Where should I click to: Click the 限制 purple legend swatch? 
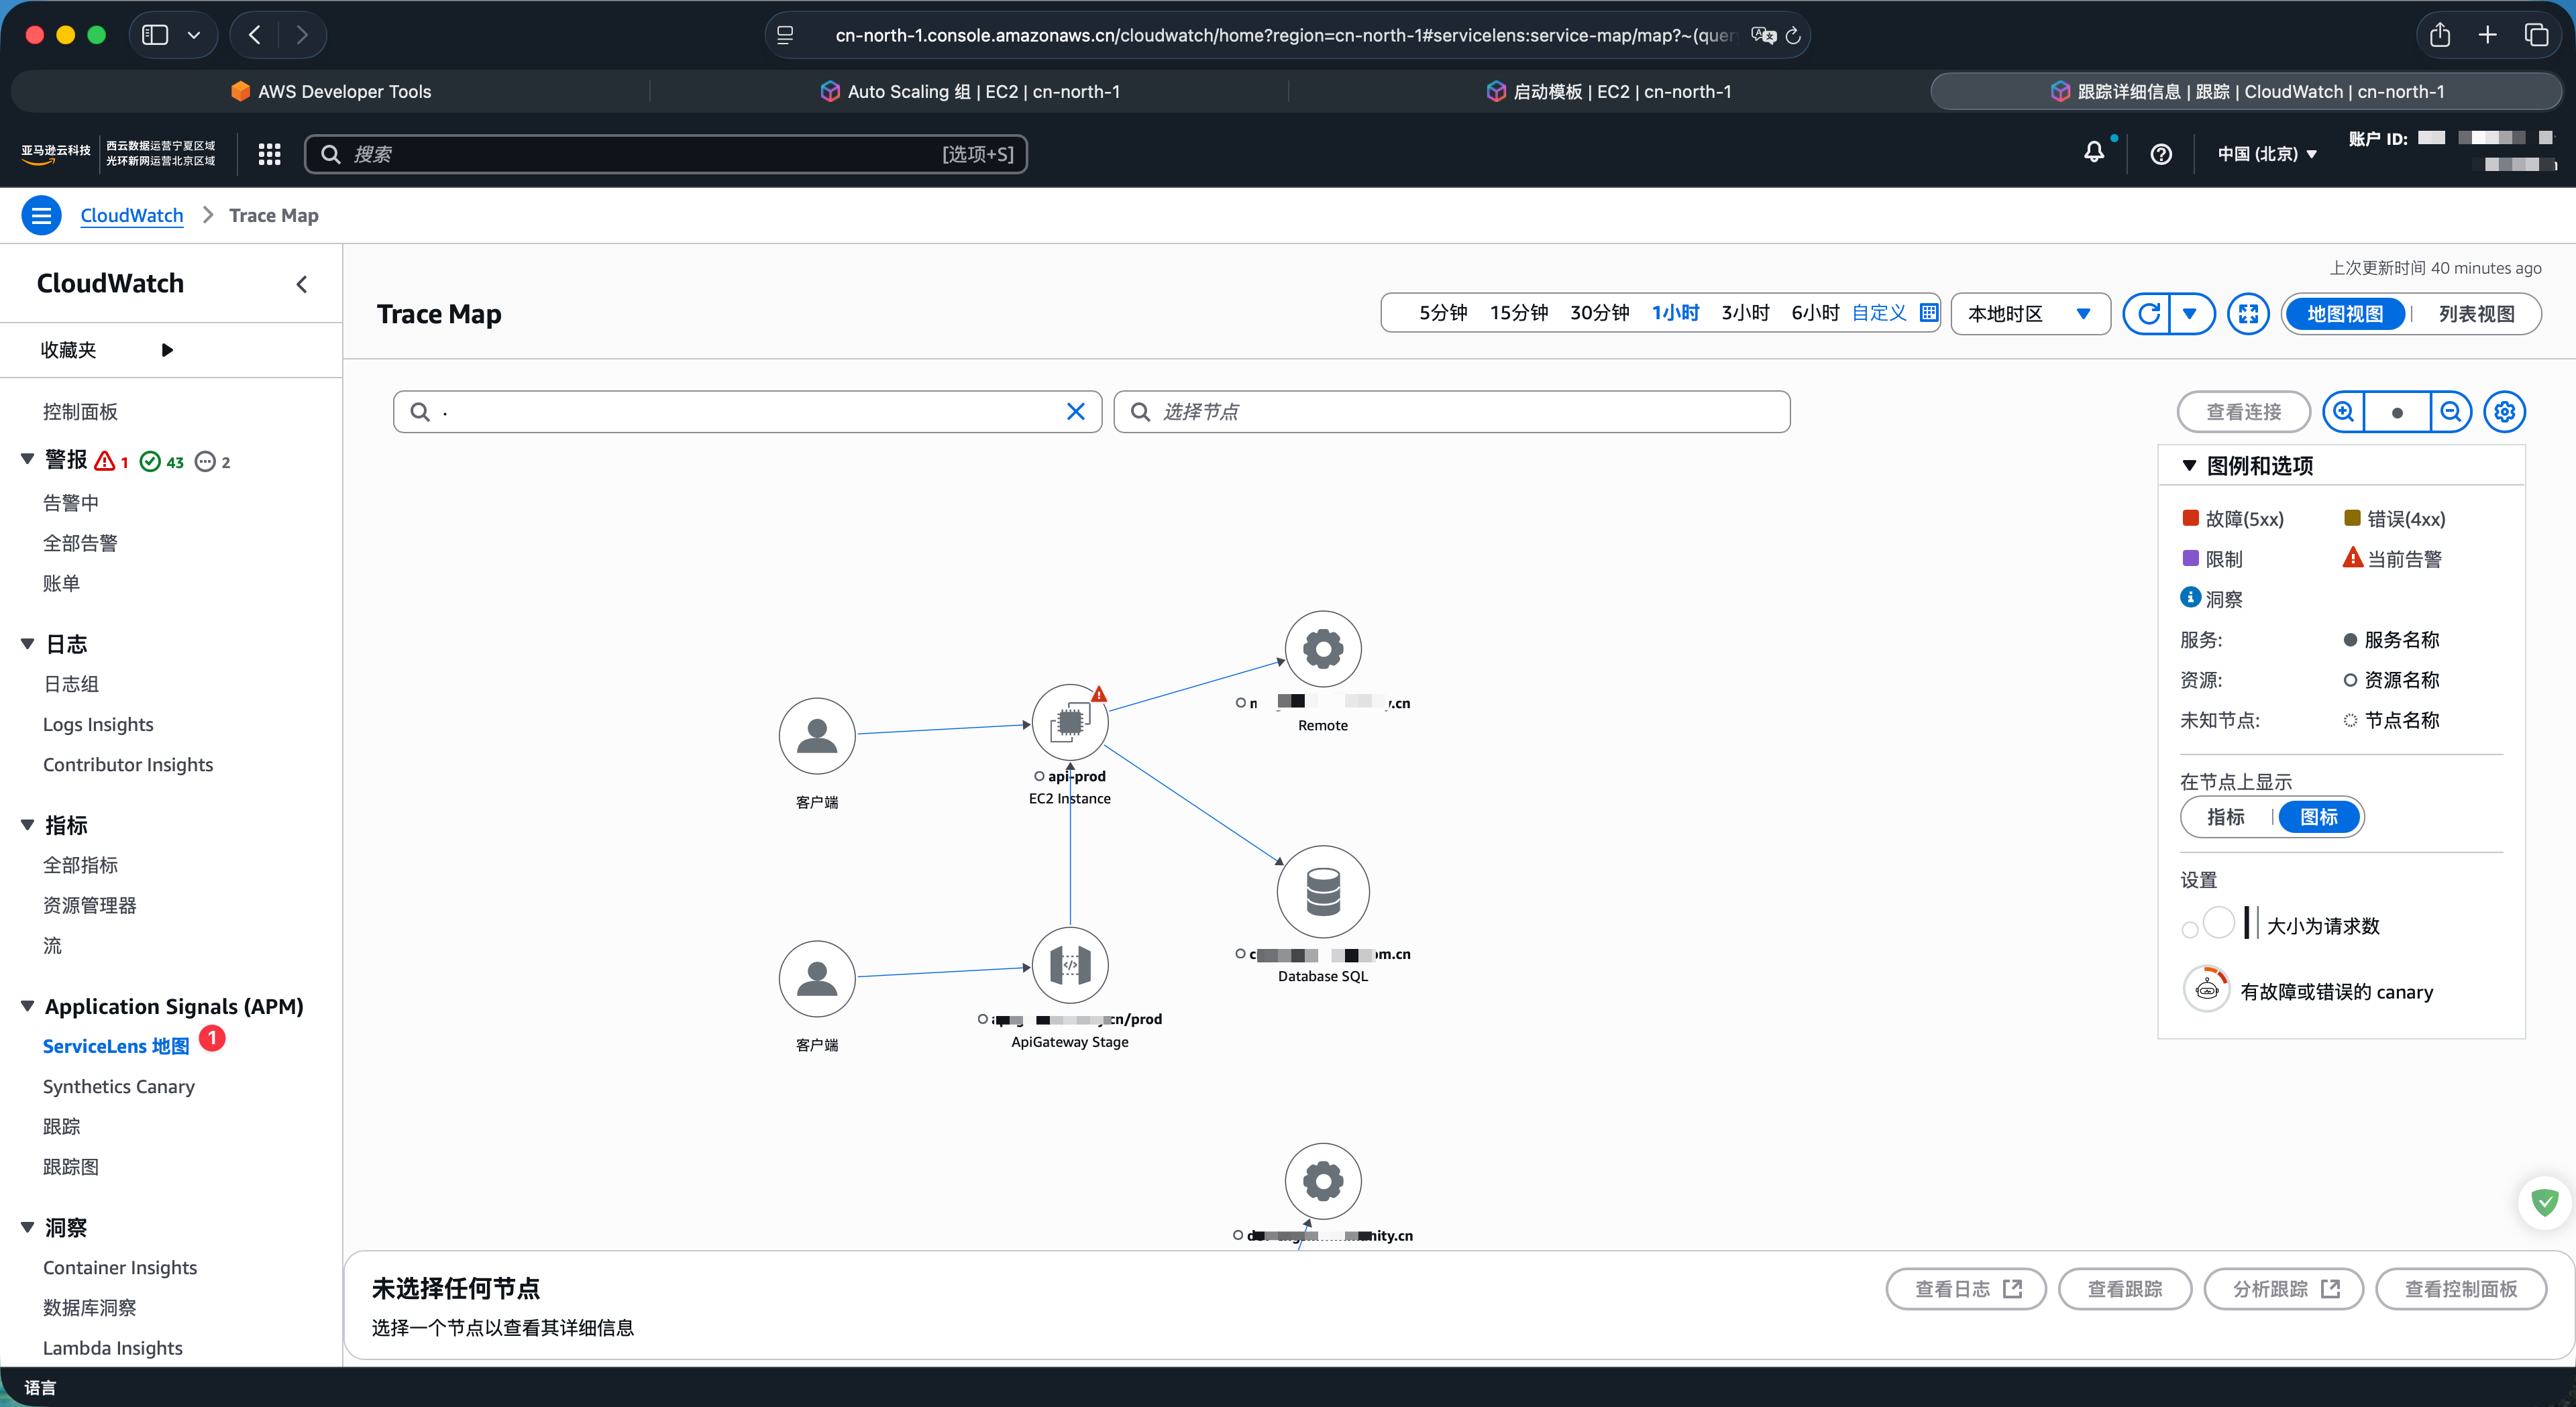pos(2190,558)
